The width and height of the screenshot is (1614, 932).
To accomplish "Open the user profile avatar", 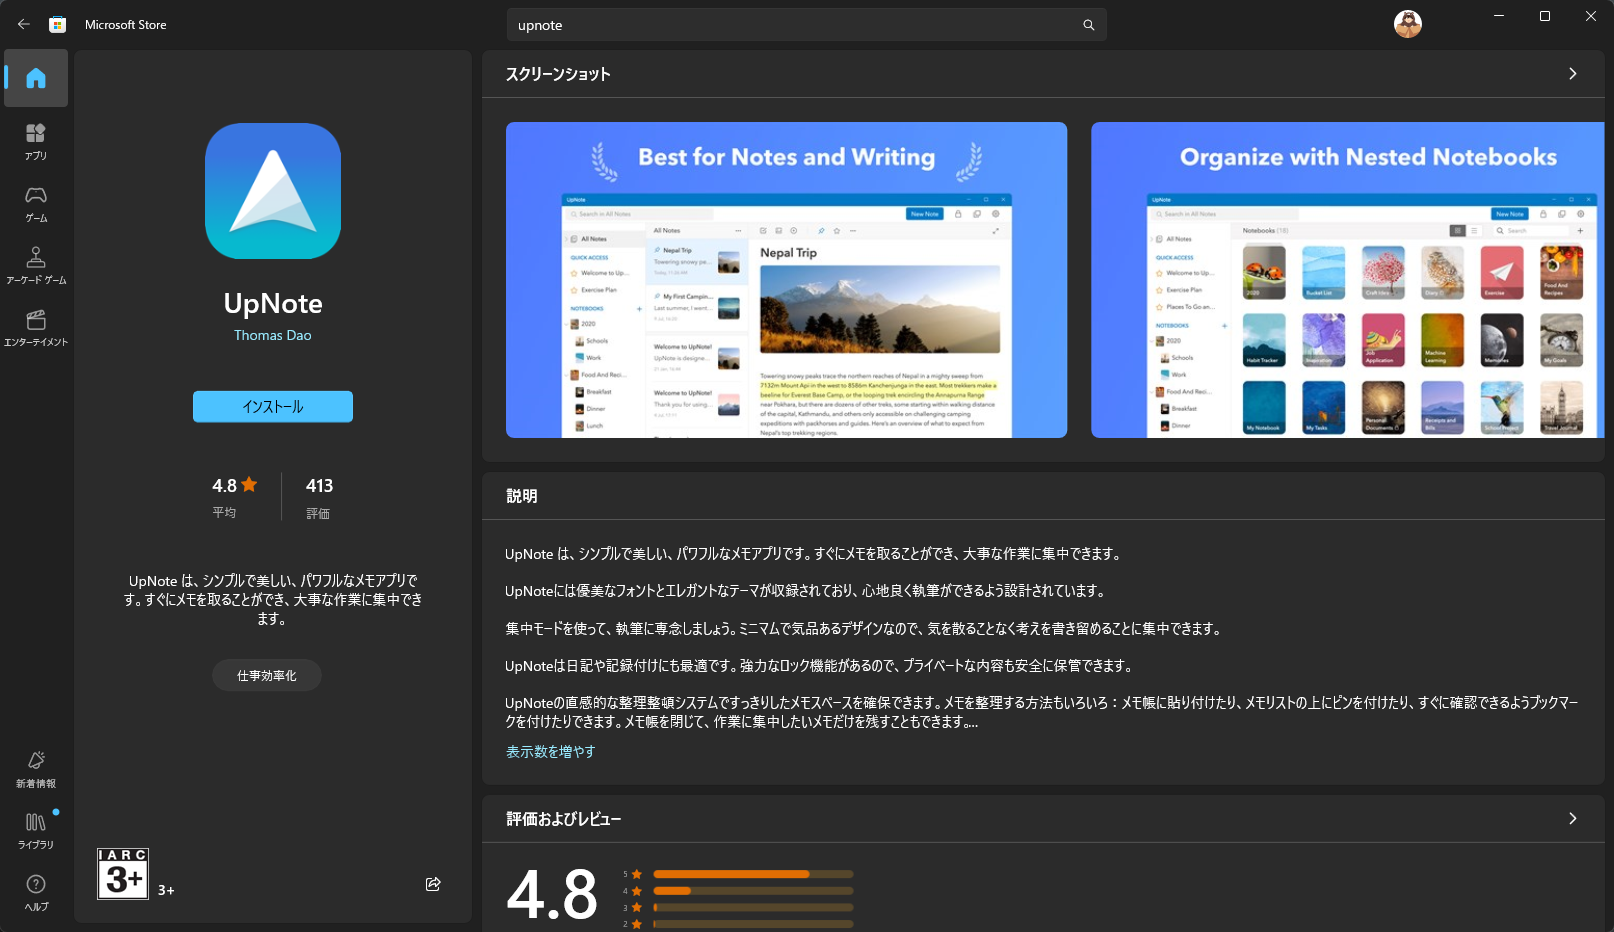I will tap(1408, 24).
